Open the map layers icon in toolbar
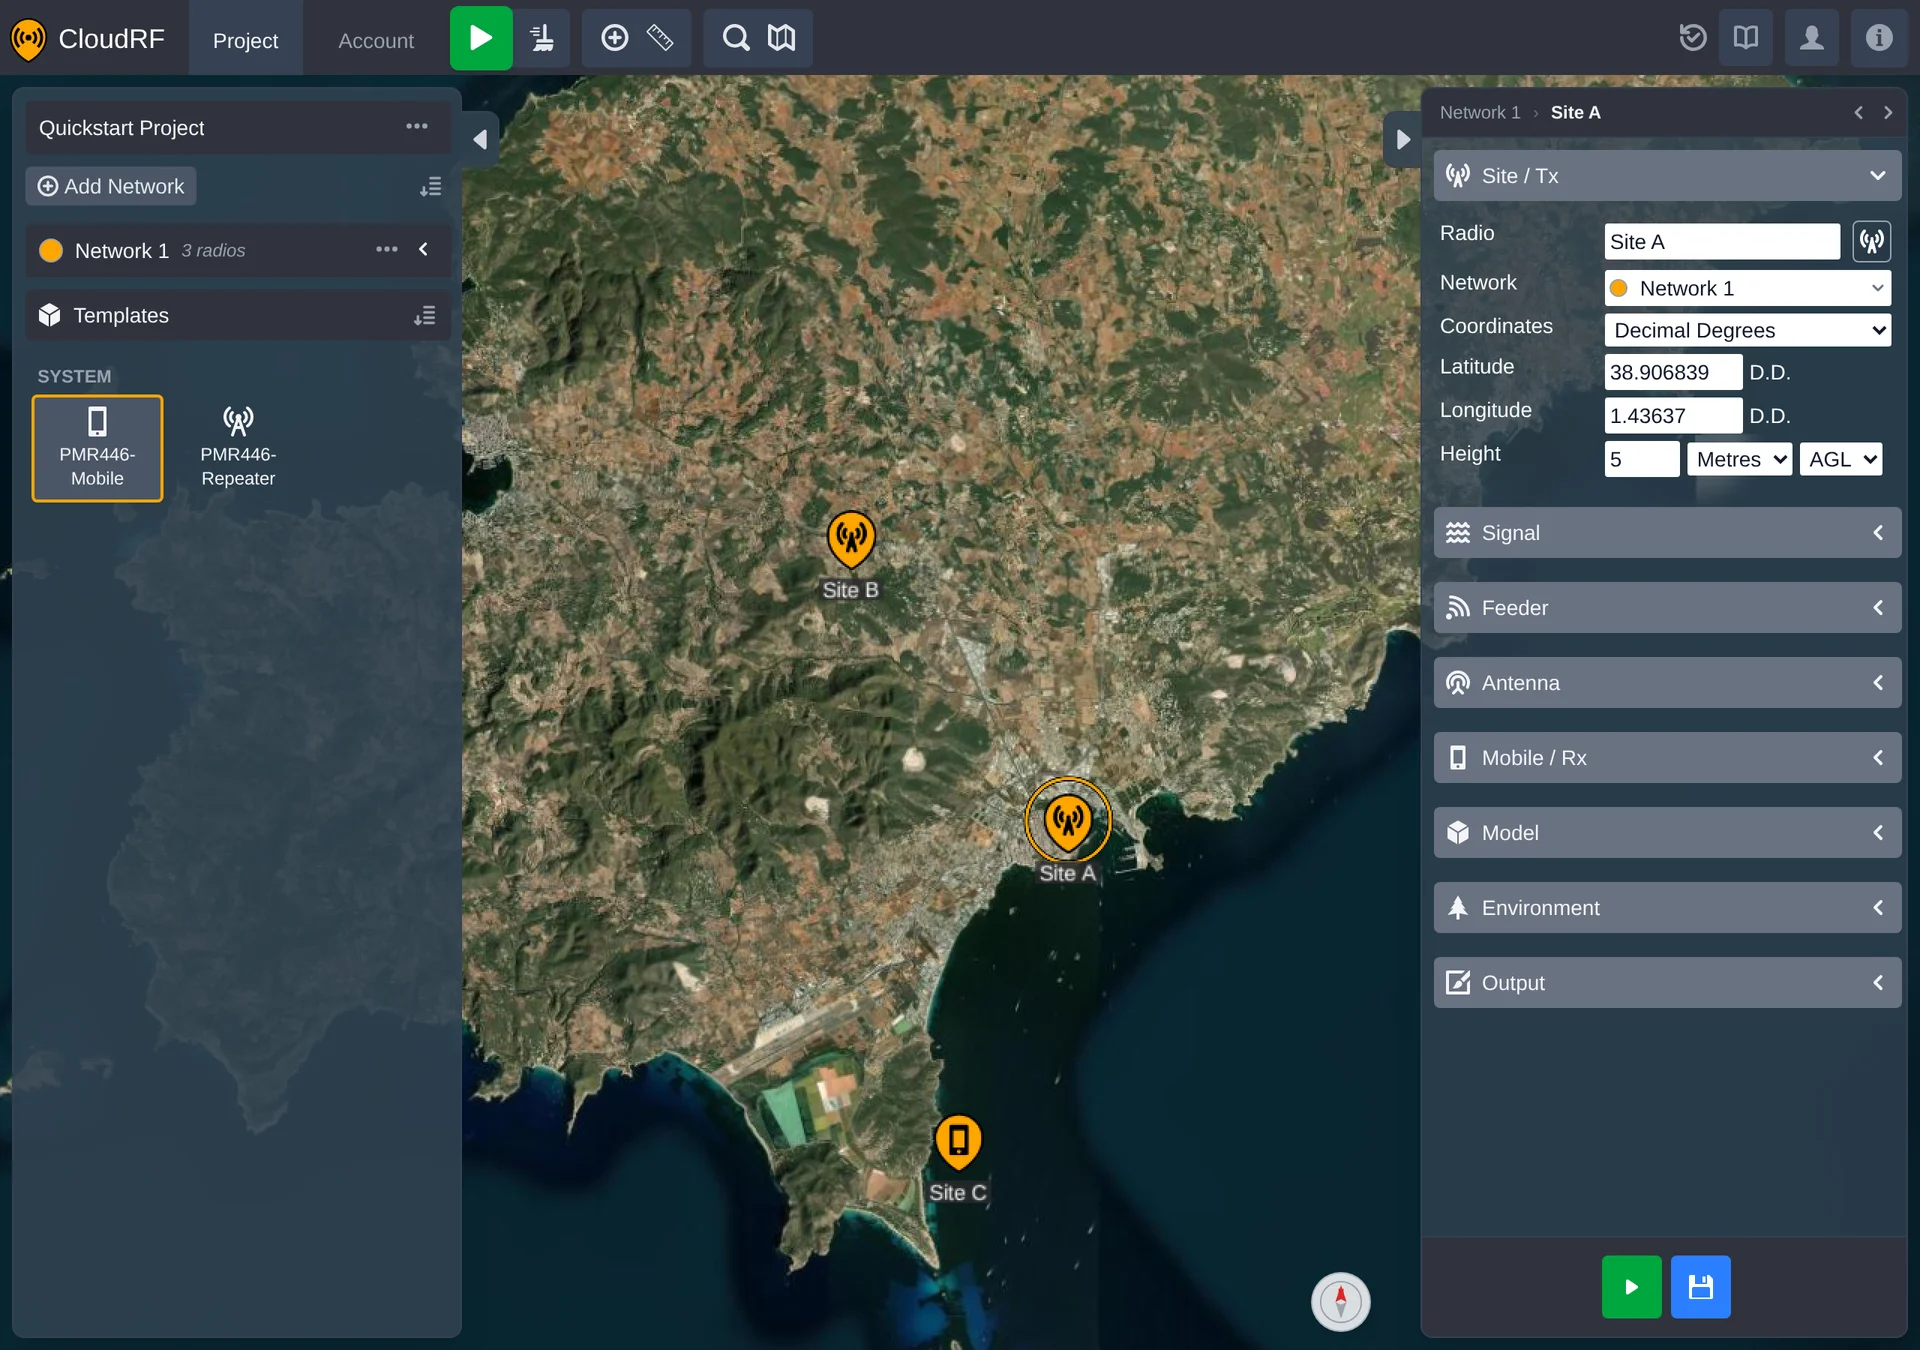 click(x=781, y=38)
